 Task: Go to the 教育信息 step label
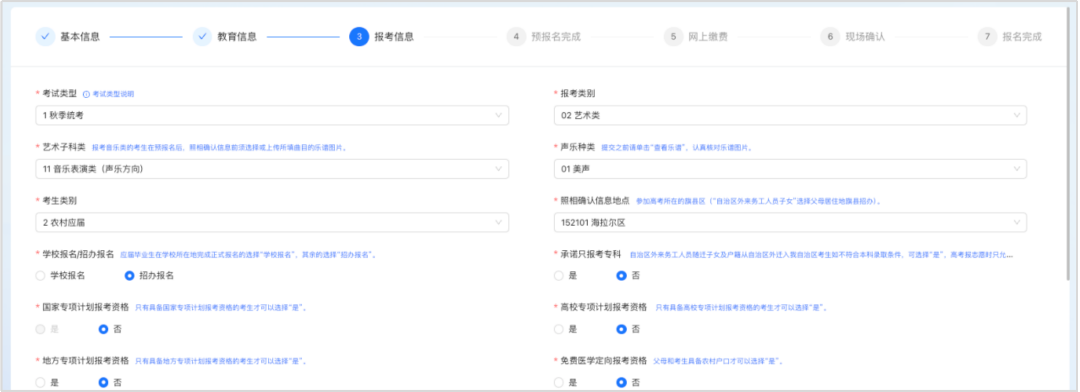(x=237, y=37)
